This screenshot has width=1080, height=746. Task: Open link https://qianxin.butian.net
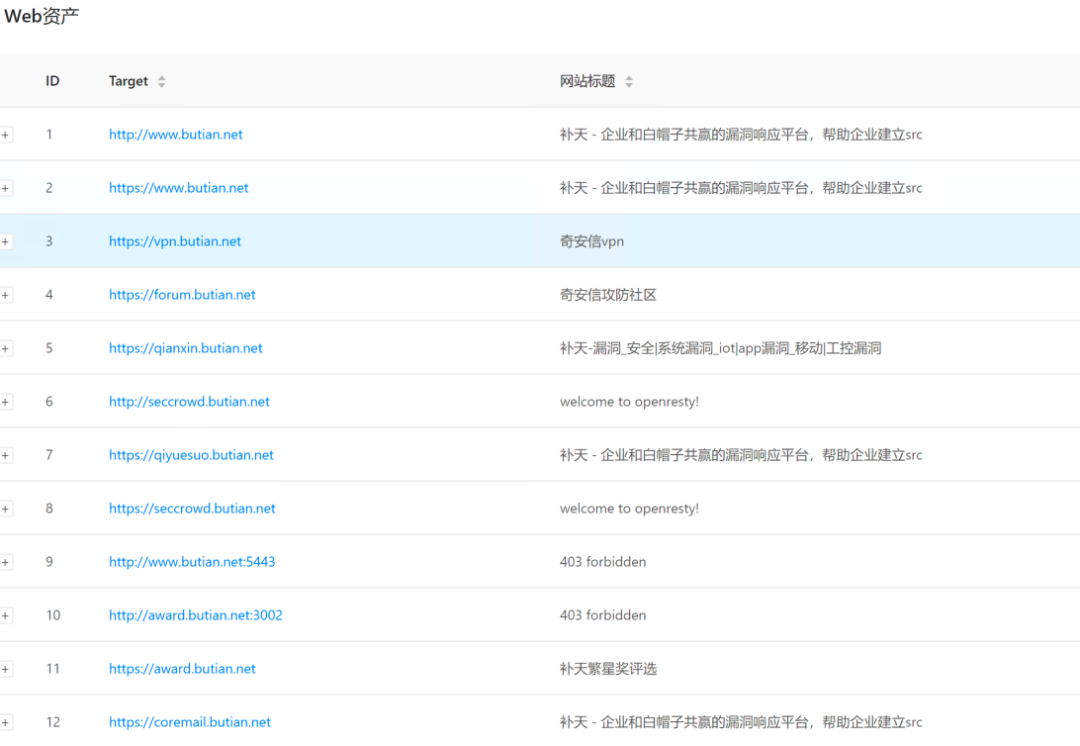185,348
